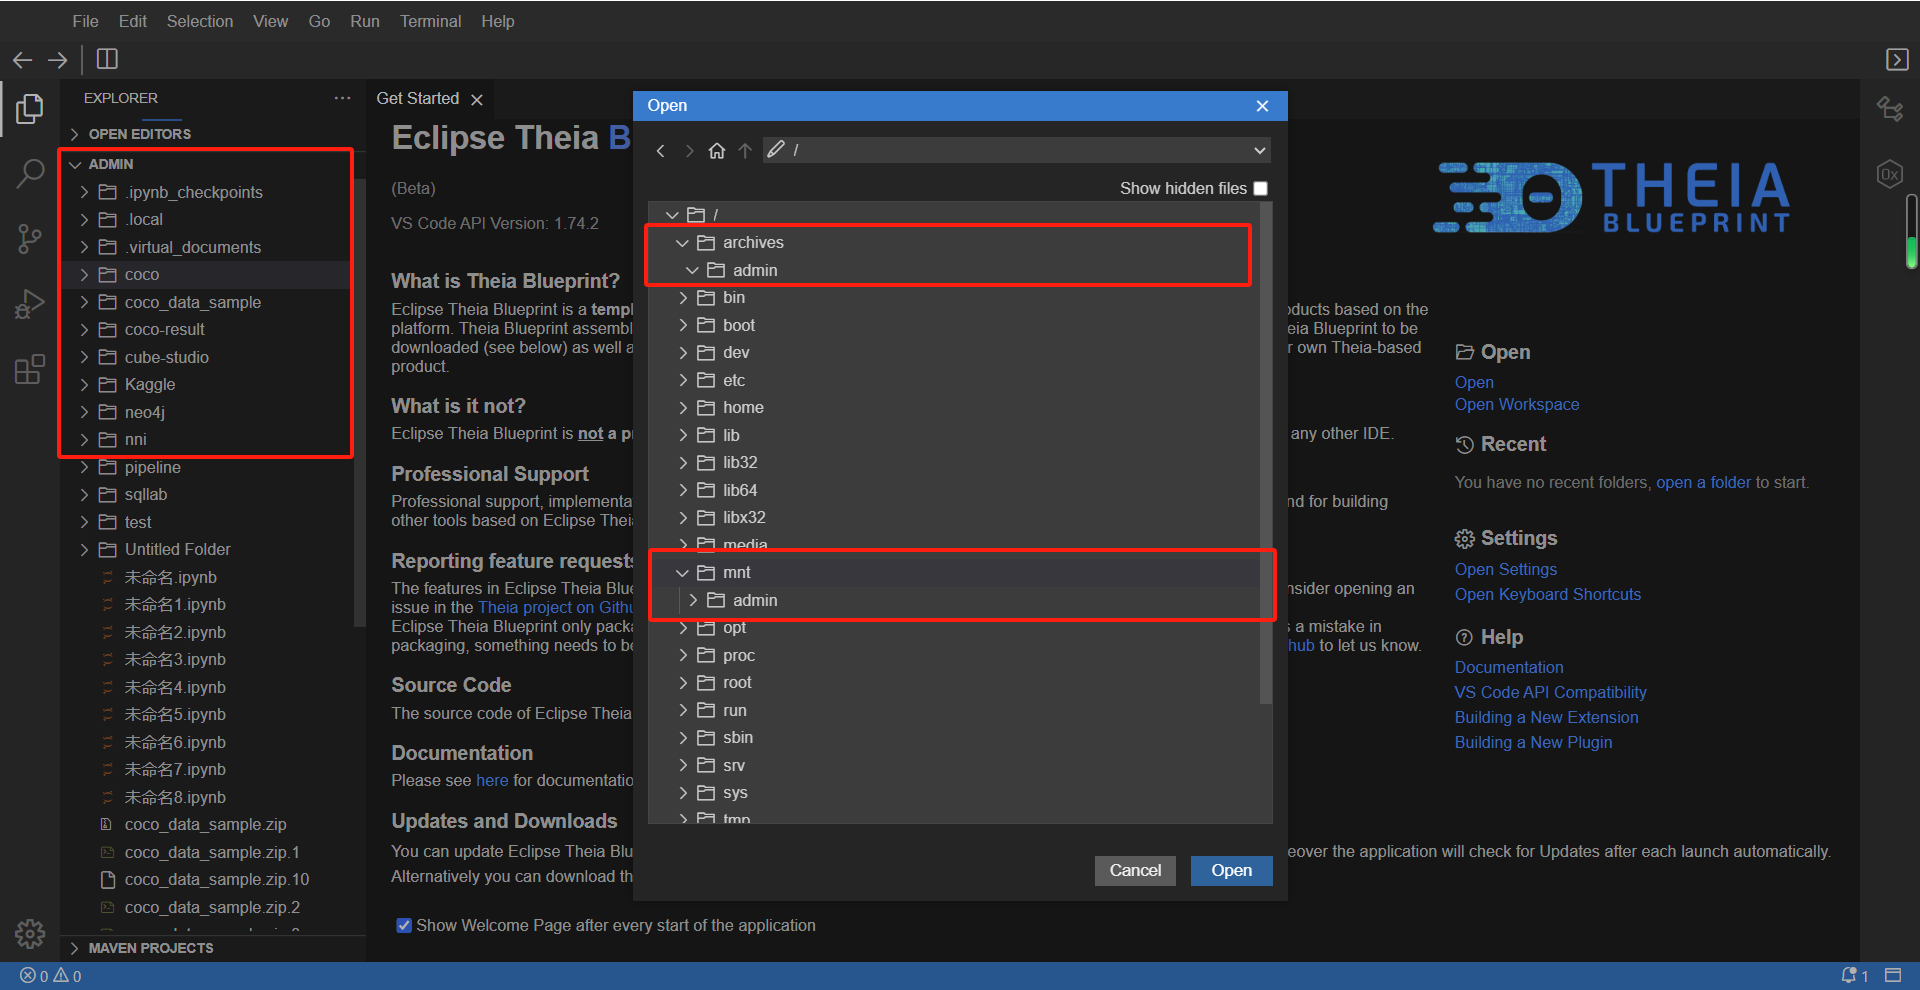
Task: Click the Open dialog vertical scrollbar
Action: 1265,455
